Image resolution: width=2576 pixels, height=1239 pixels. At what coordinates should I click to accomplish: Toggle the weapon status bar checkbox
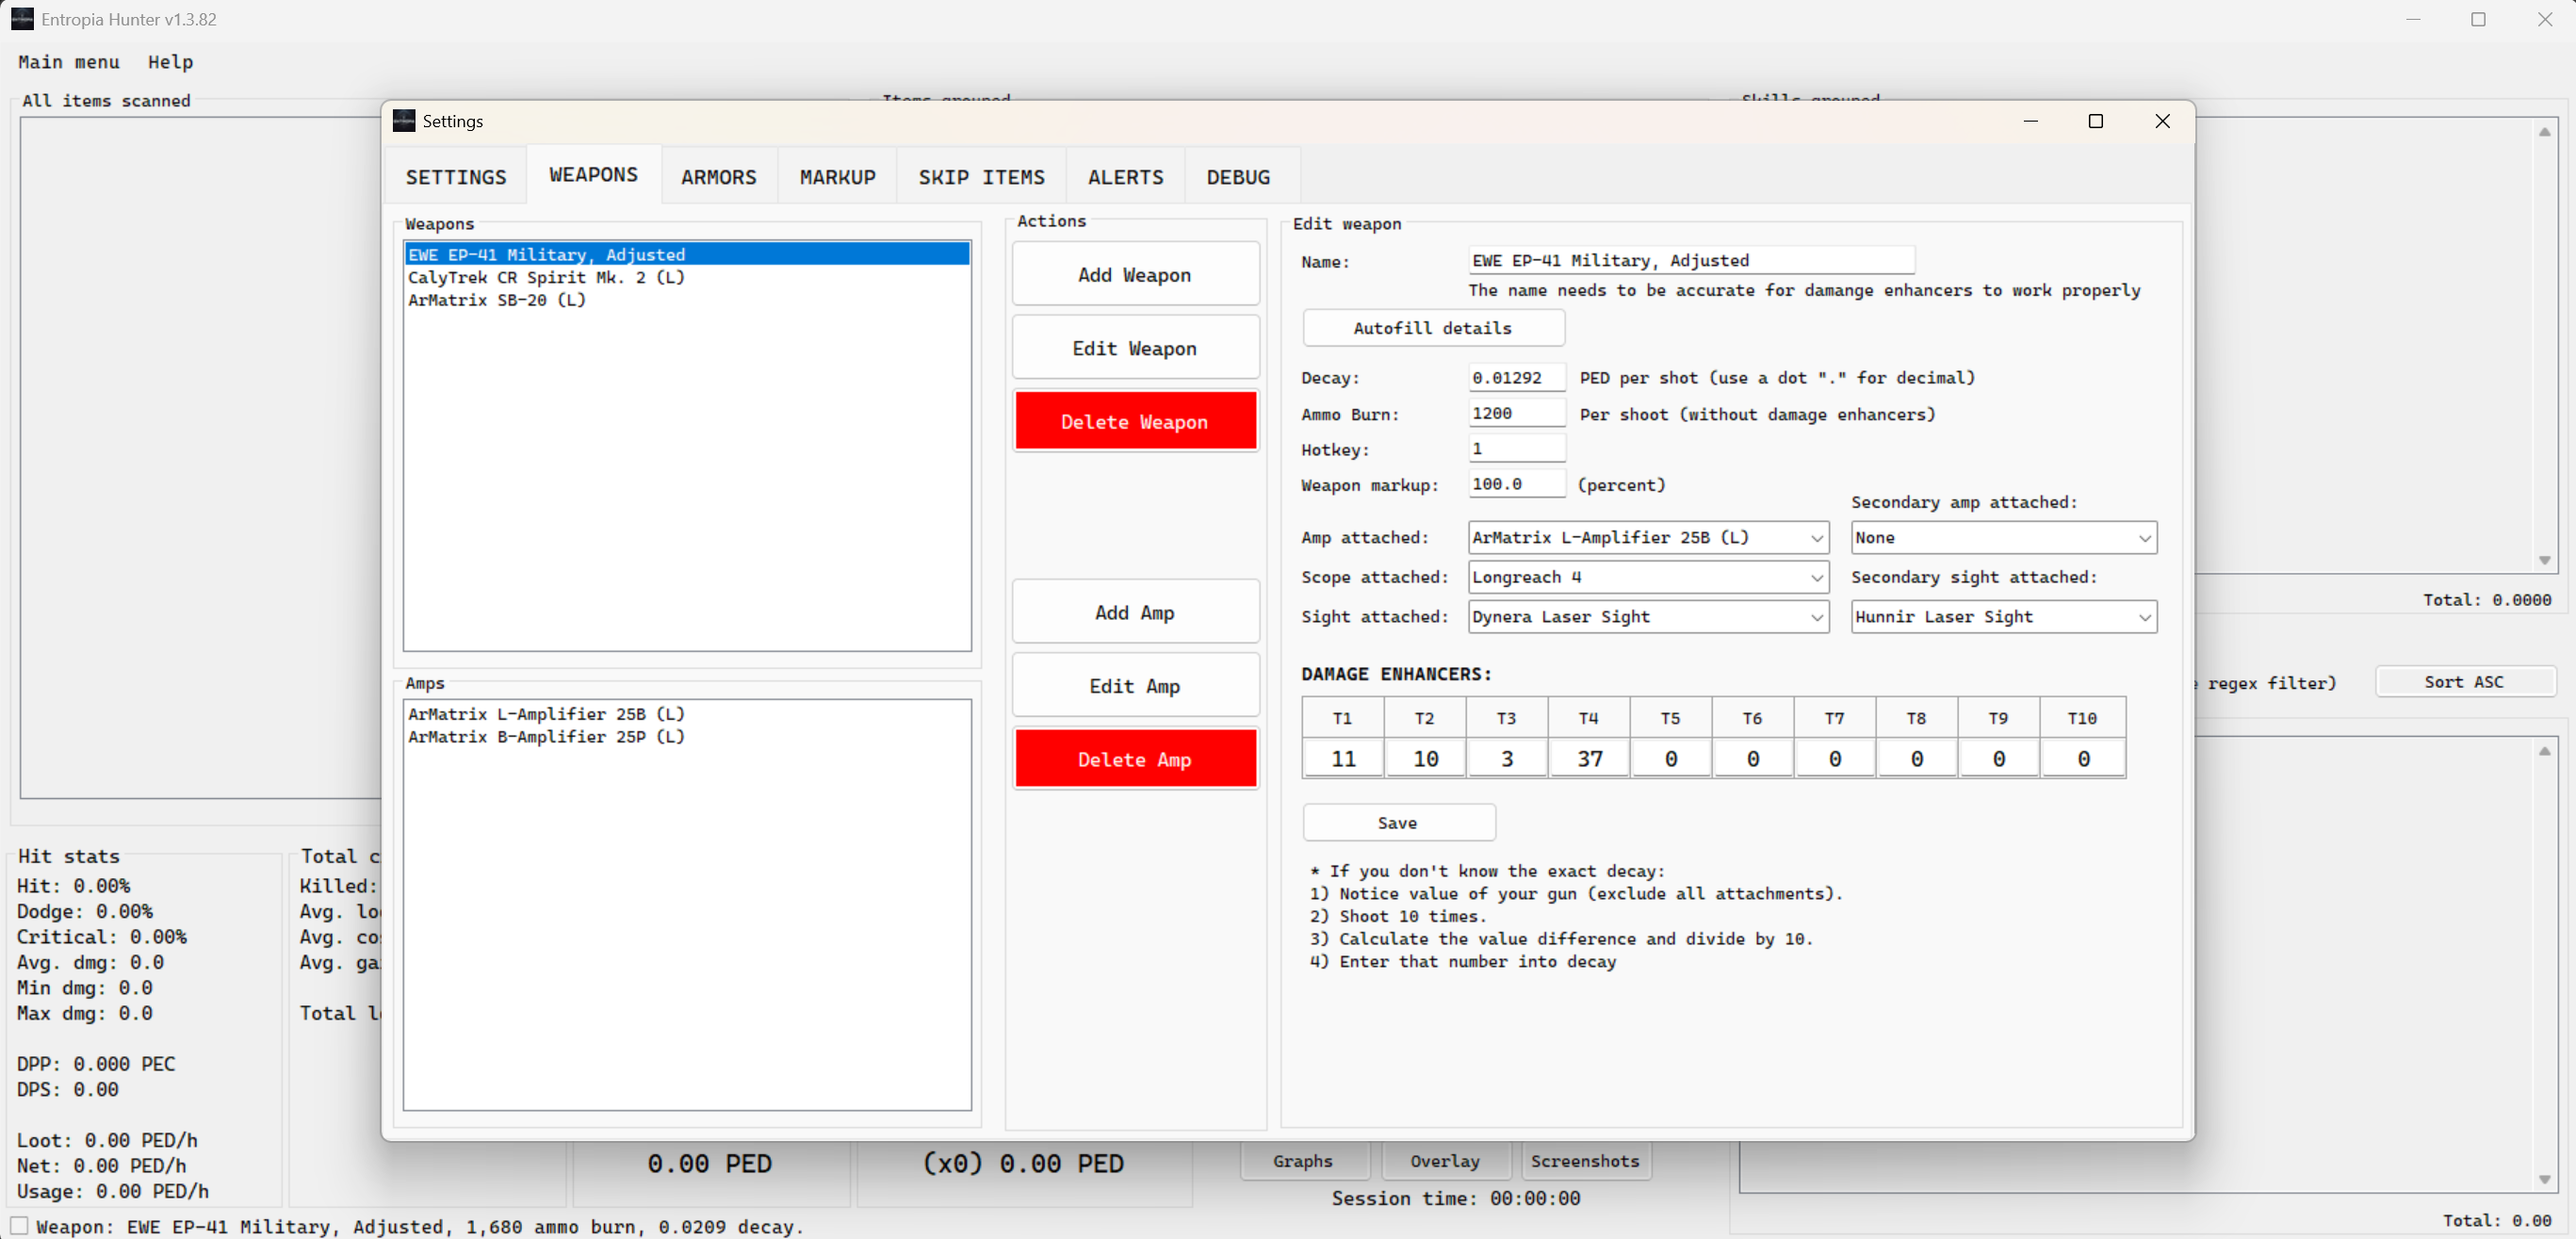19,1226
